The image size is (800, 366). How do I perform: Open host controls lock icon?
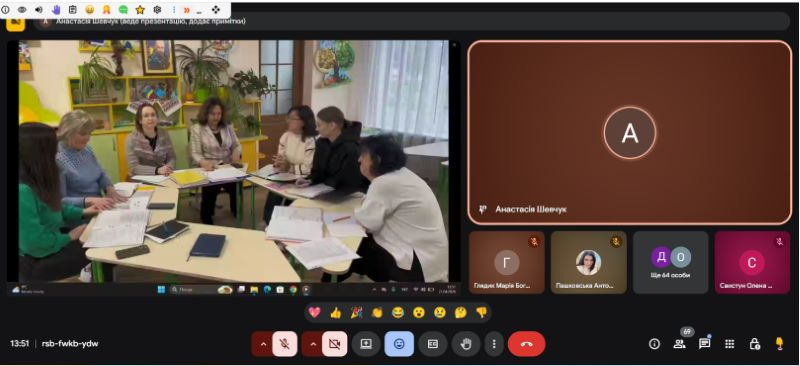pos(755,344)
